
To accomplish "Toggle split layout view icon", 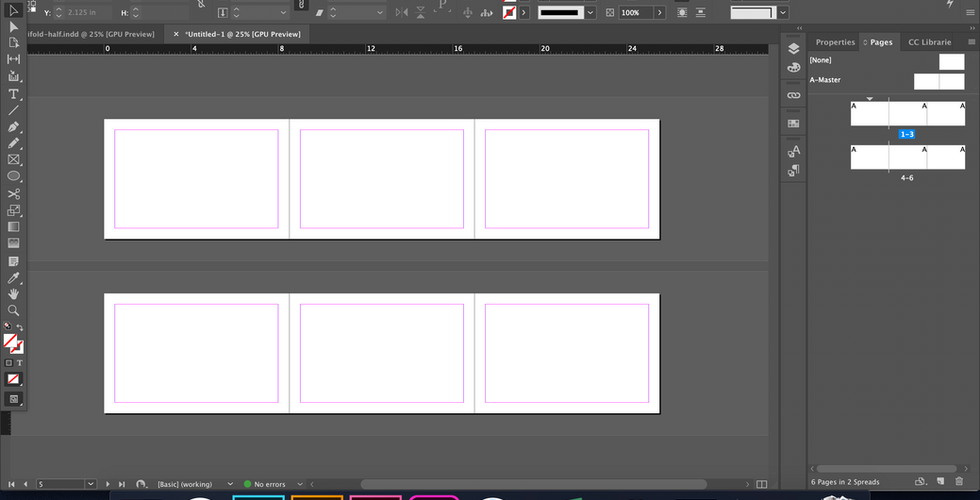I will point(761,484).
